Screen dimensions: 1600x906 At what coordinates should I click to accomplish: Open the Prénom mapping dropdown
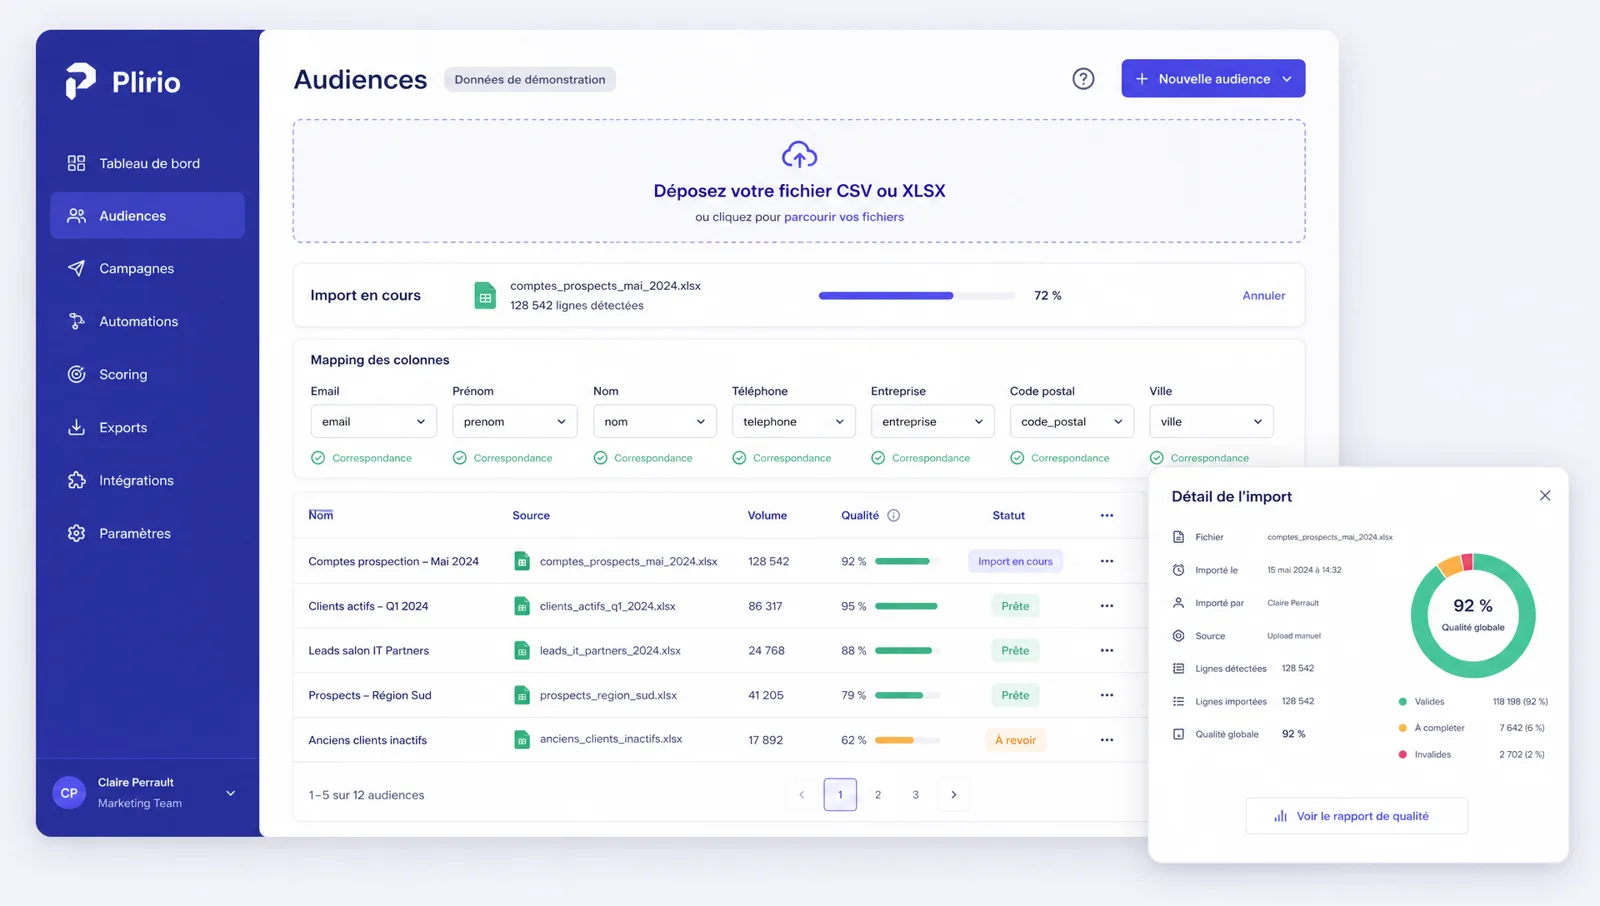[514, 422]
